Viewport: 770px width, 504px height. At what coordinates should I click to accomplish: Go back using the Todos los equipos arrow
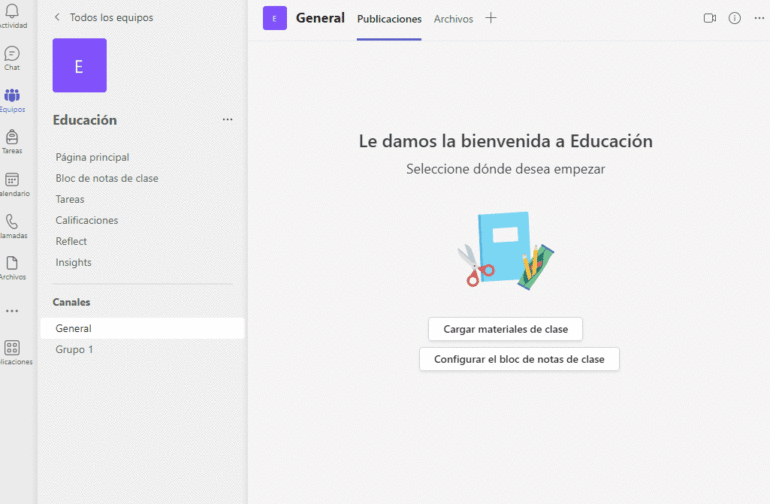[57, 17]
